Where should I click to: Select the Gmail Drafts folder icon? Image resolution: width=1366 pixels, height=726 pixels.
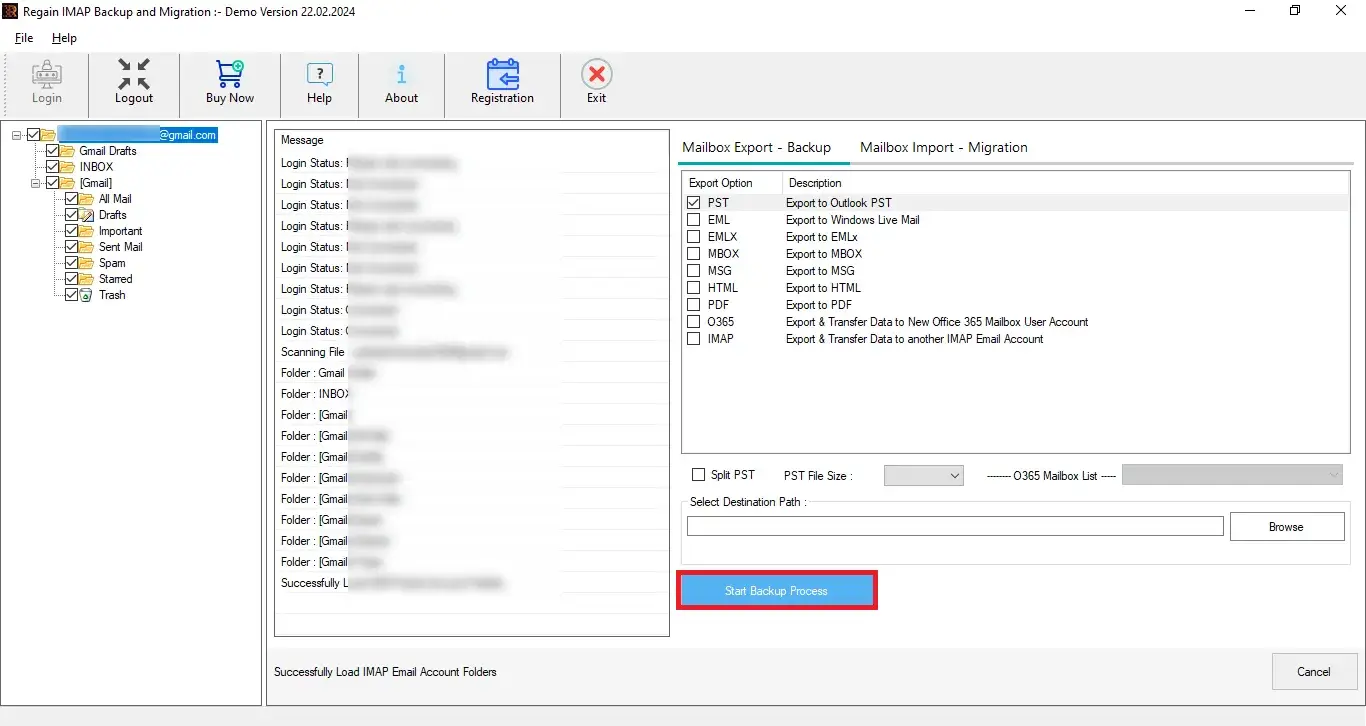point(68,151)
